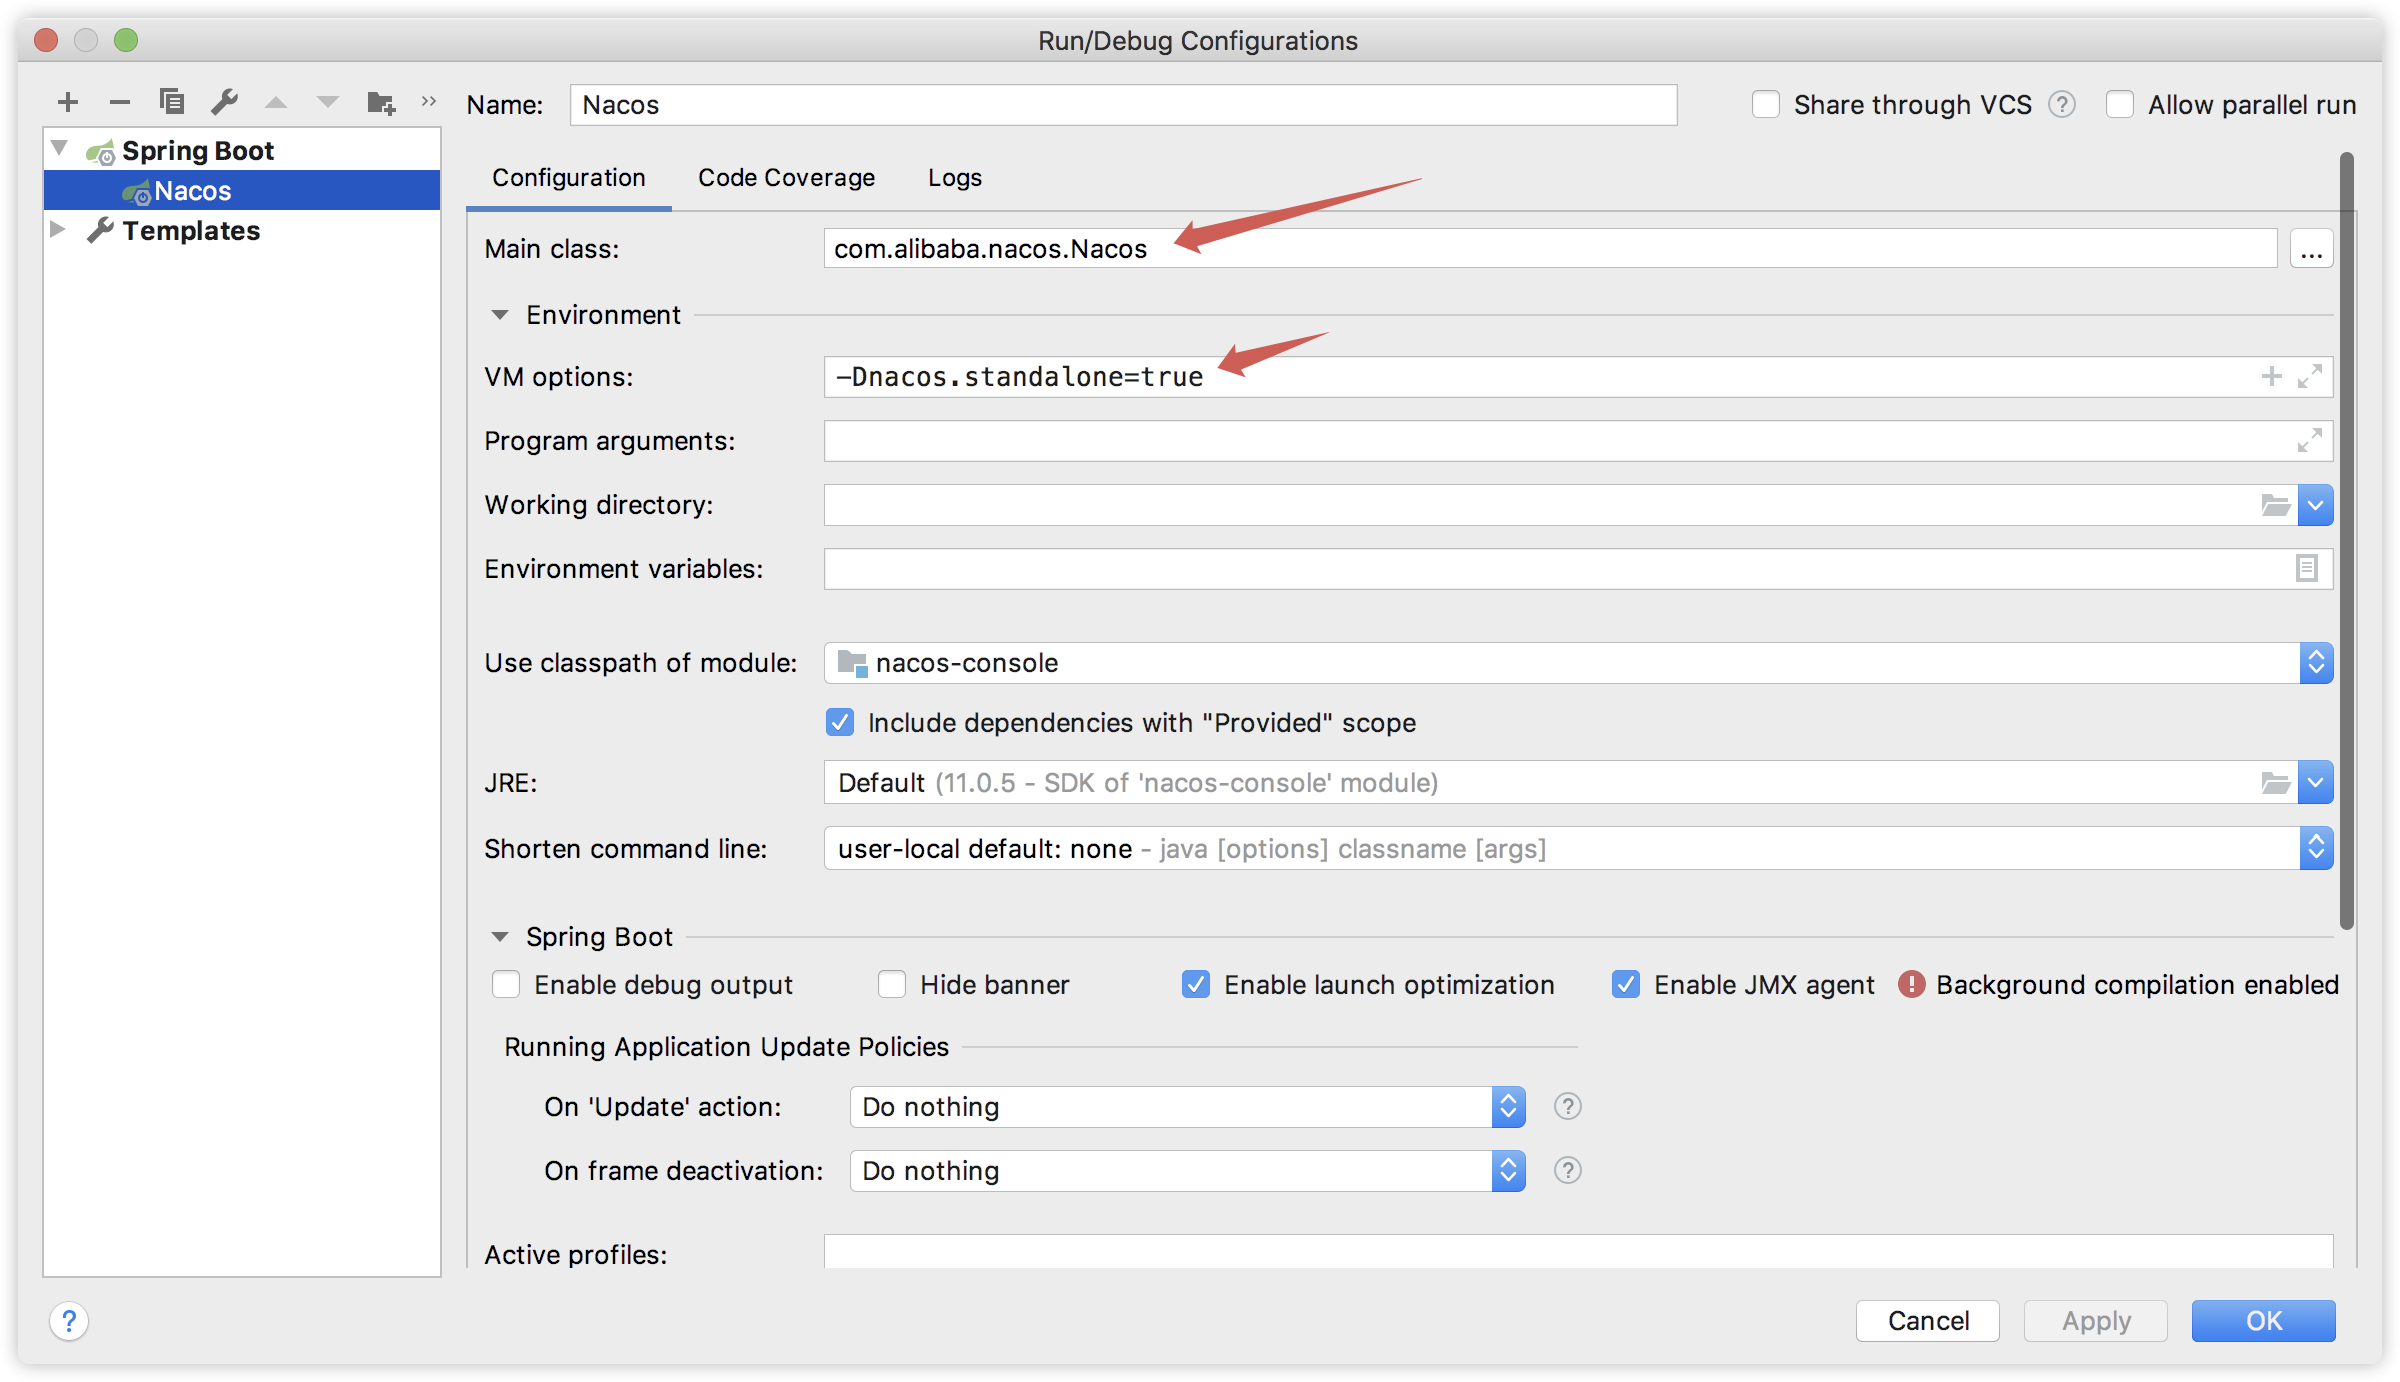Enable the Share through VCS checkbox

click(x=1766, y=105)
